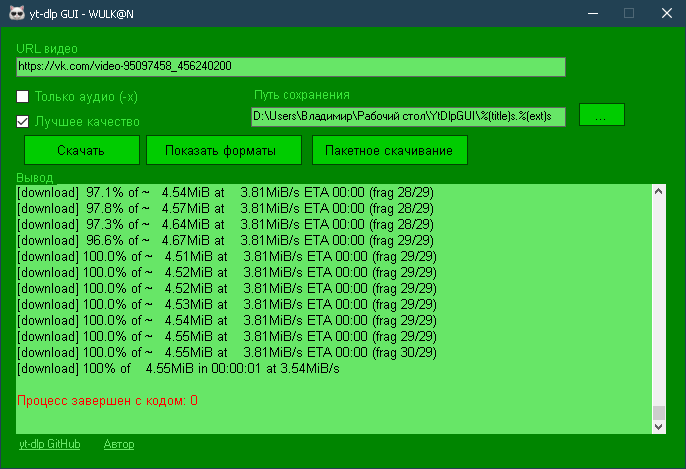
Task: Minimize the yt-dlp GUI window
Action: coord(593,14)
